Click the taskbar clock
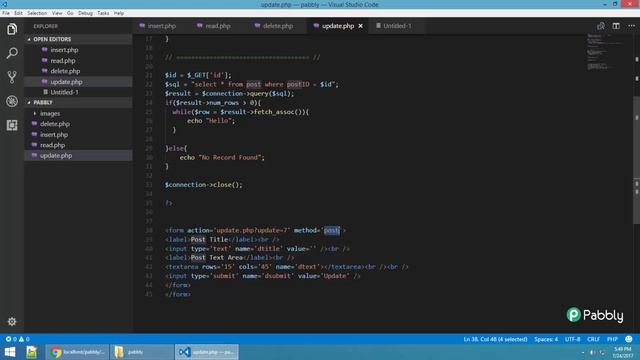This screenshot has height=360, width=640. click(622, 352)
